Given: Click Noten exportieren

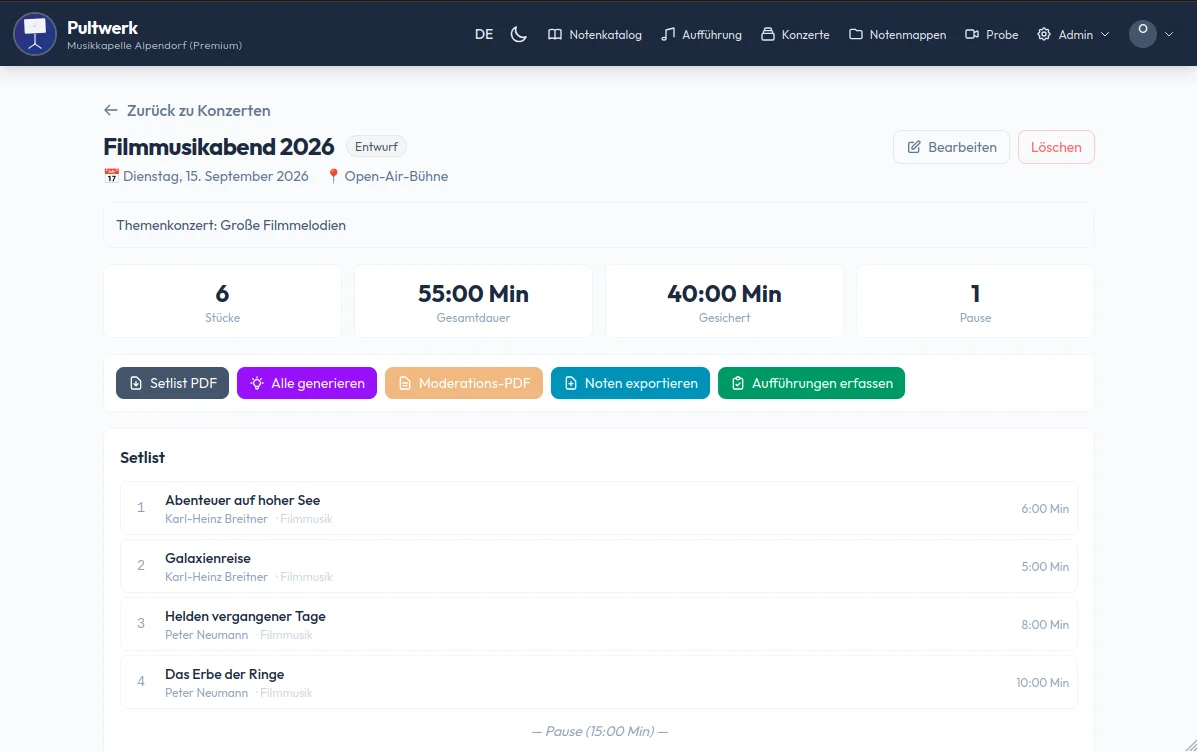Looking at the screenshot, I should tap(630, 383).
